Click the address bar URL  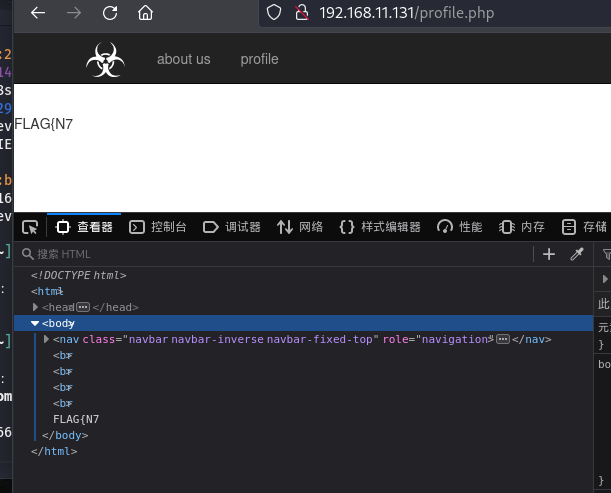click(x=406, y=13)
